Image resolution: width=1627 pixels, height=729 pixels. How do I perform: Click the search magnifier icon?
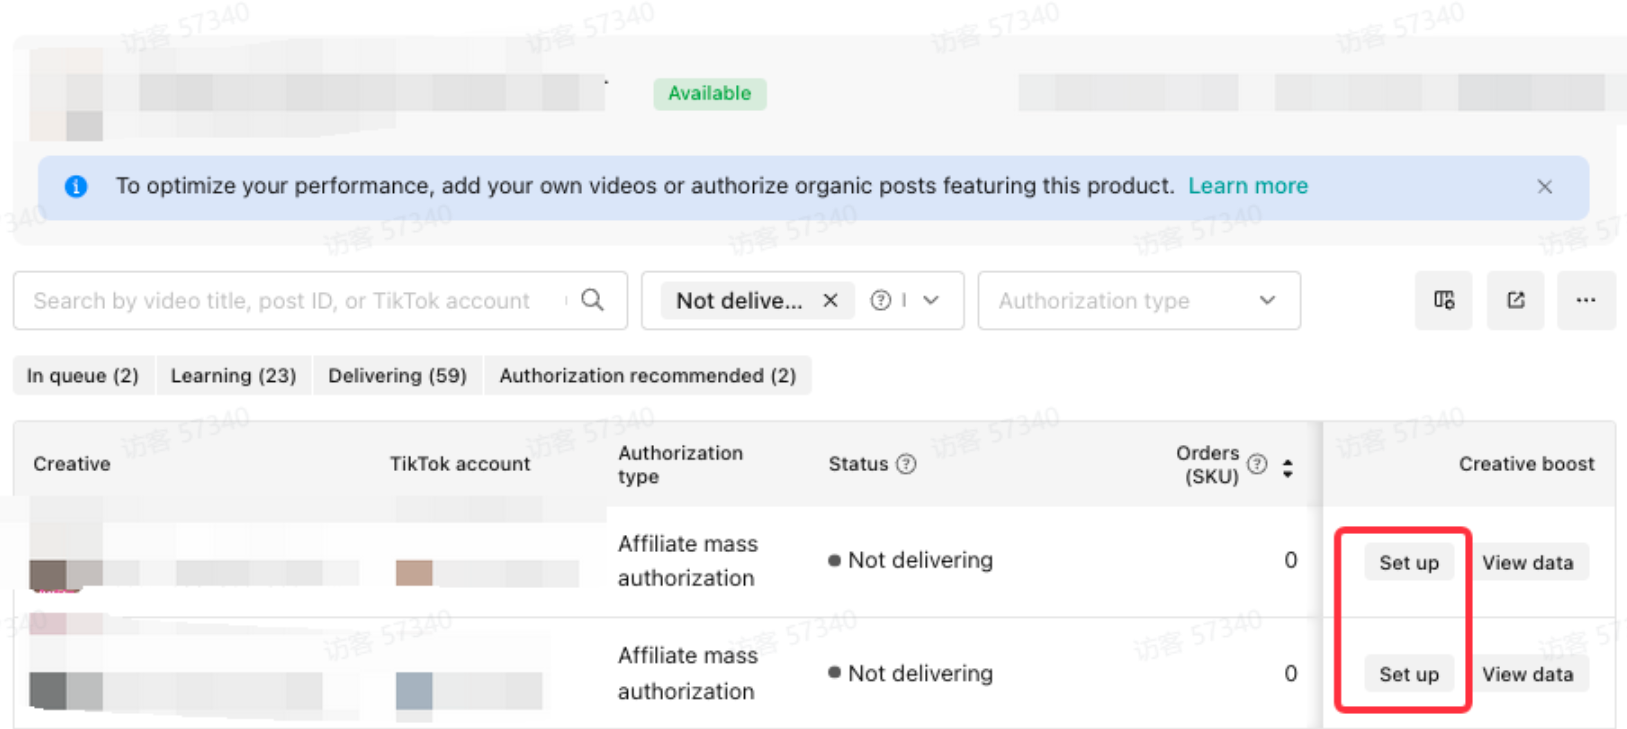pos(592,300)
